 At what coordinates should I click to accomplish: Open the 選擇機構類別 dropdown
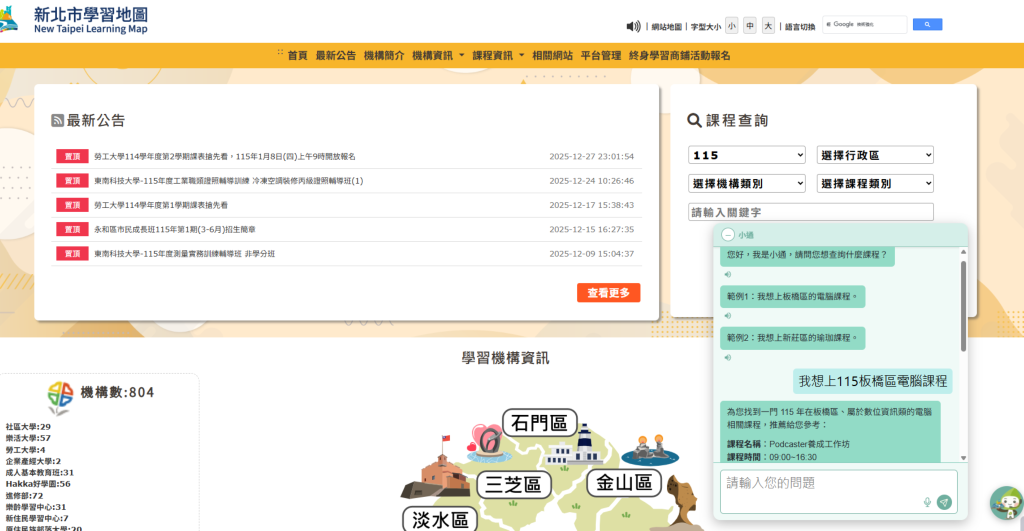point(747,183)
